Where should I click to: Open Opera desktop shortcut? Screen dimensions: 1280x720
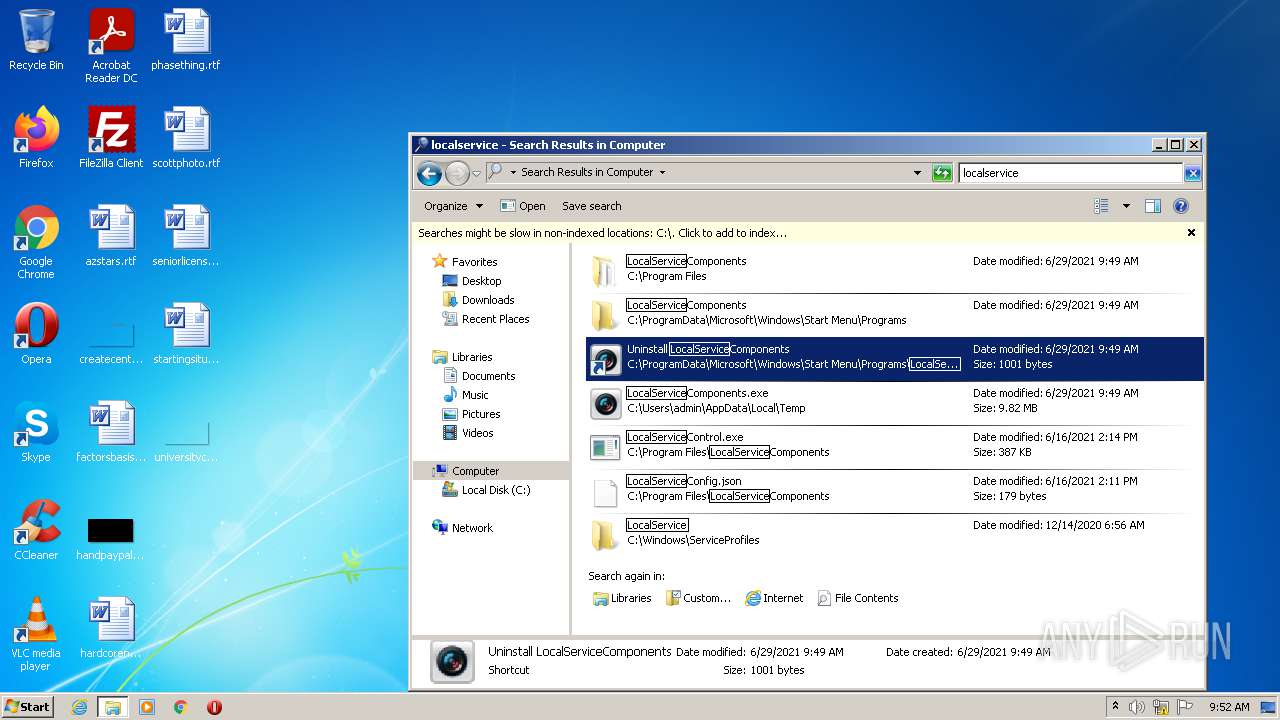coord(36,334)
